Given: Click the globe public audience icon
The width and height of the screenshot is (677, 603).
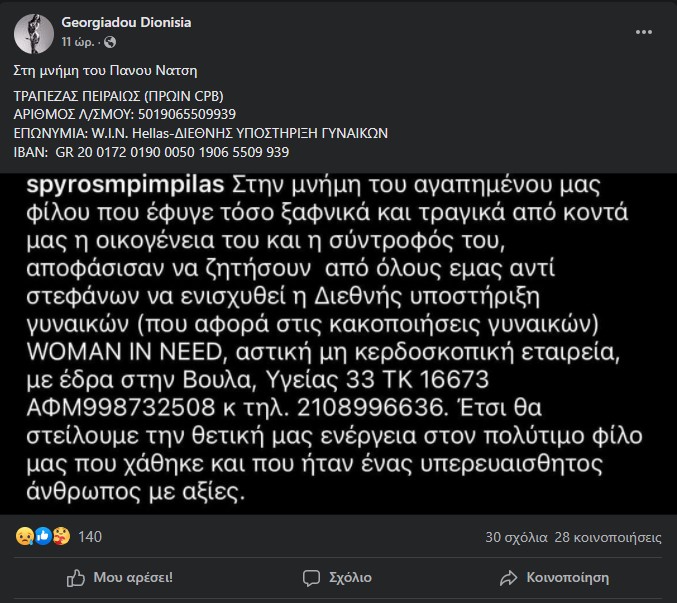Looking at the screenshot, I should [x=110, y=42].
